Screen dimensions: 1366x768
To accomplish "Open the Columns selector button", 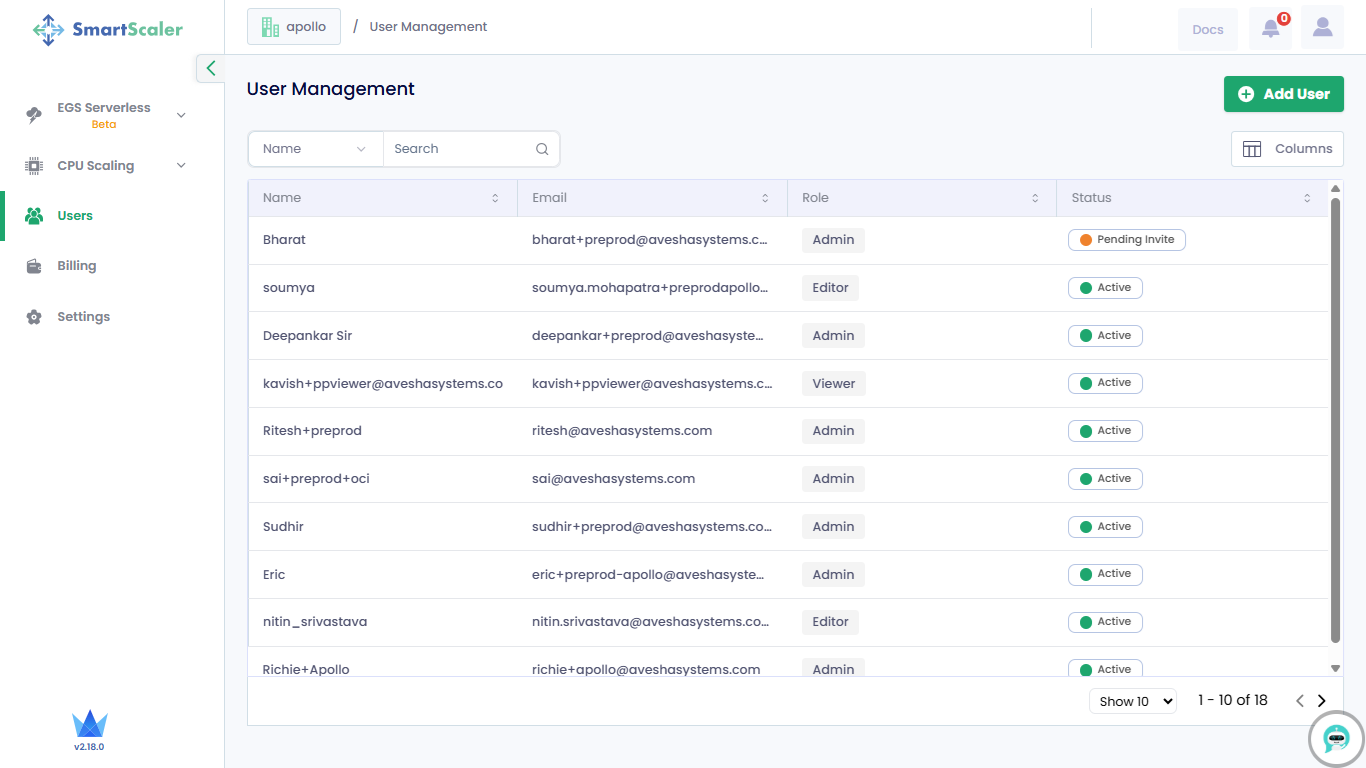I will tap(1287, 149).
